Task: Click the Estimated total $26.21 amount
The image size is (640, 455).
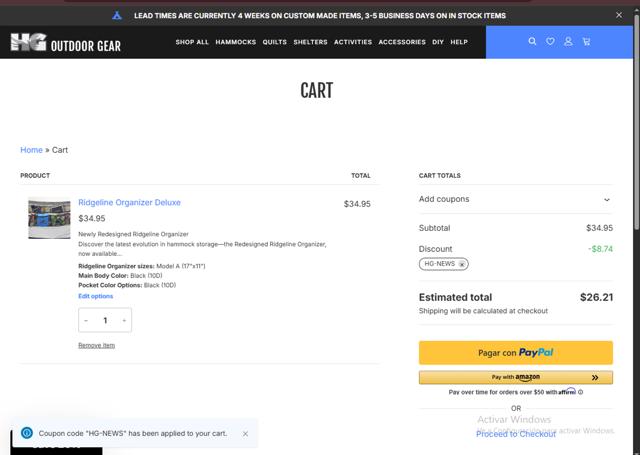Action: point(596,297)
